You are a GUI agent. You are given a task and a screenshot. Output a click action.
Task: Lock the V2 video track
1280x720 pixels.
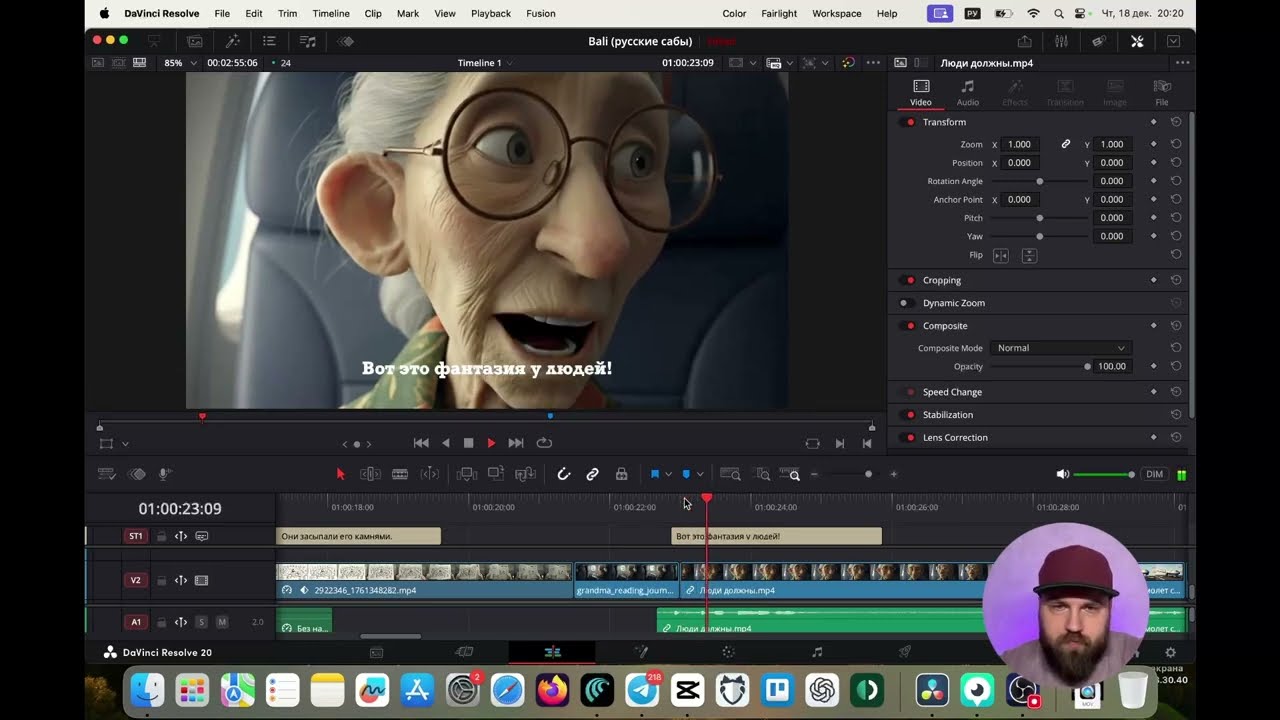(161, 580)
